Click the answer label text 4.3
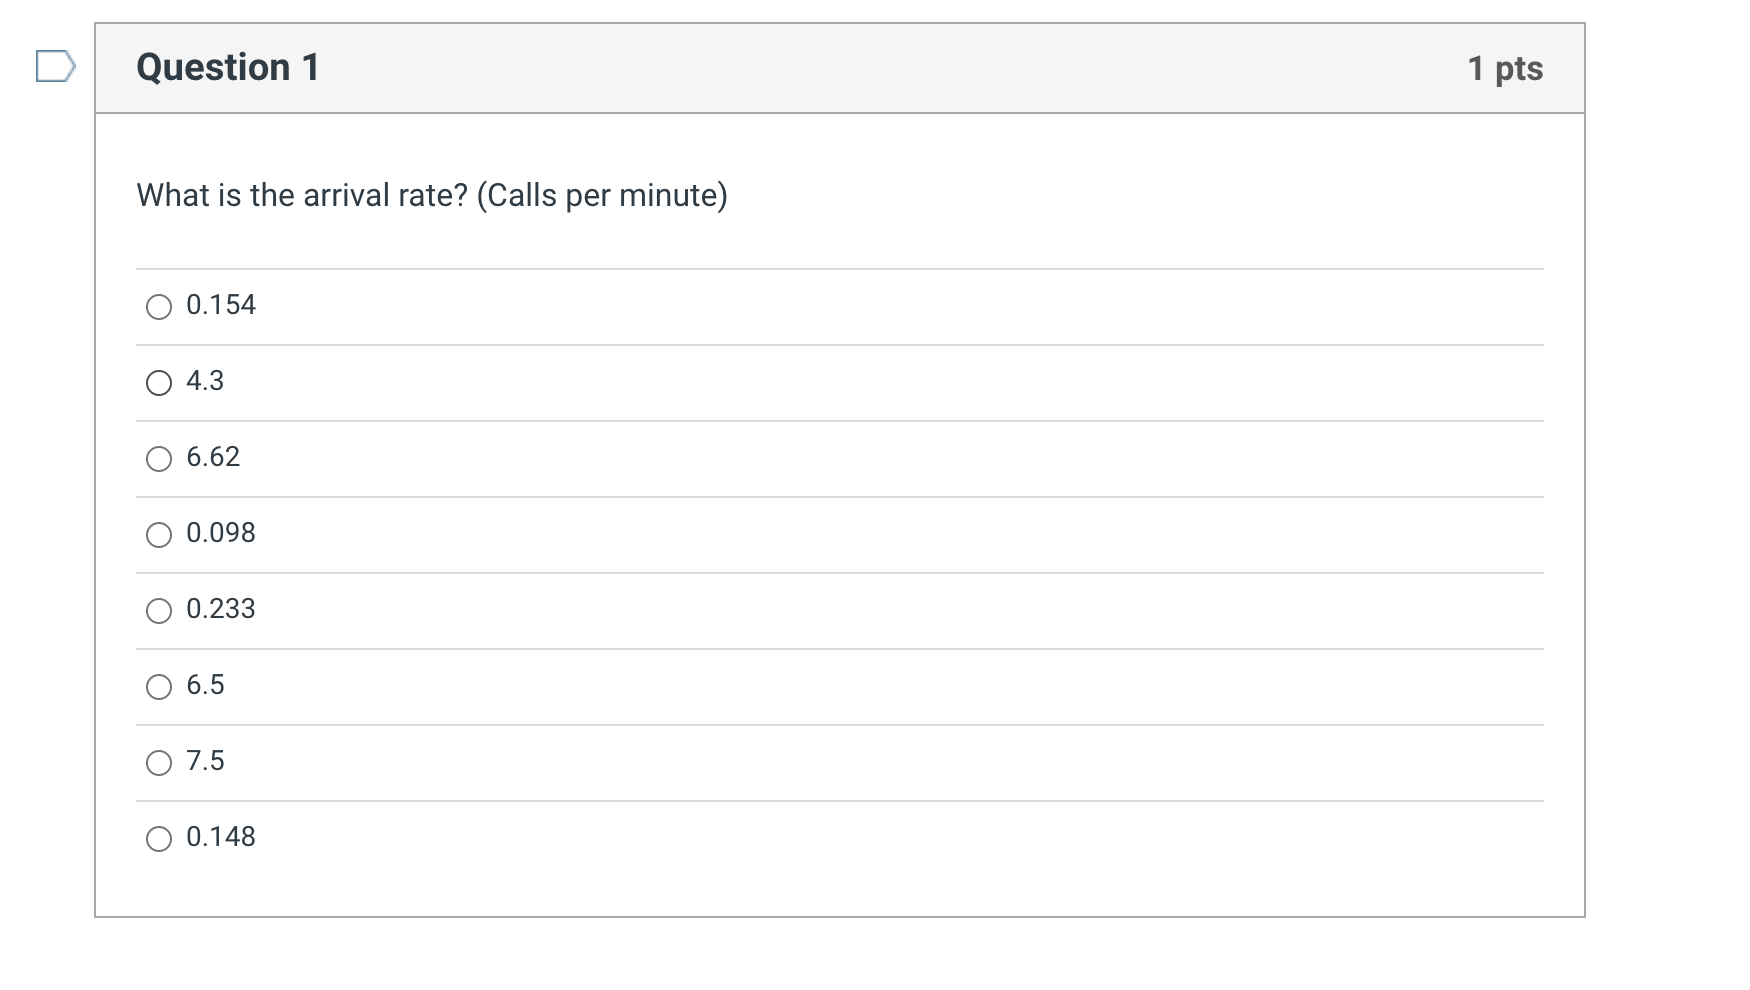Screen dimensions: 1750x990 [x=205, y=381]
